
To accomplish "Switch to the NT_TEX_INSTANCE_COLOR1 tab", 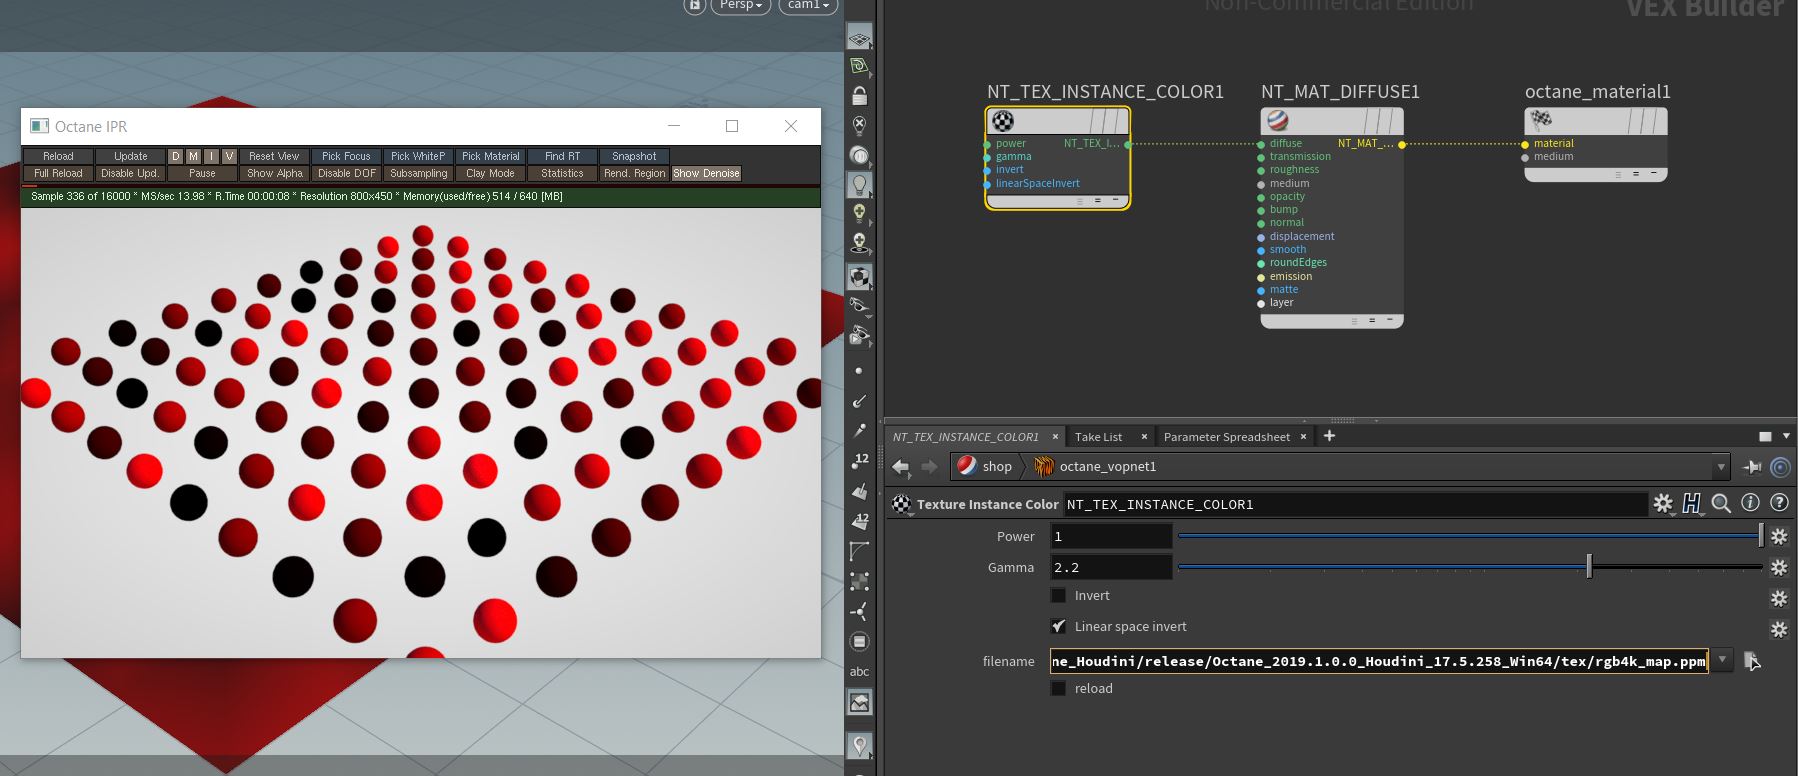I will pos(965,437).
